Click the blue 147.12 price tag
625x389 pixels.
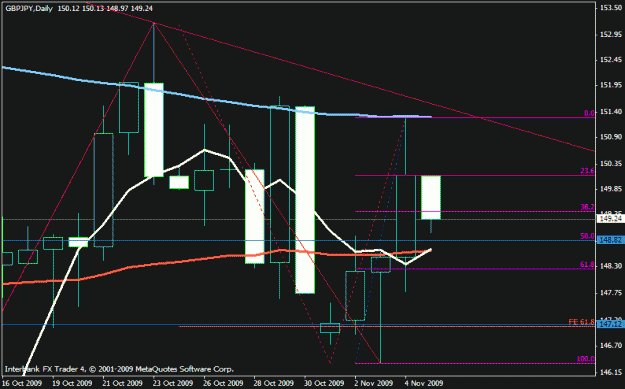click(611, 324)
